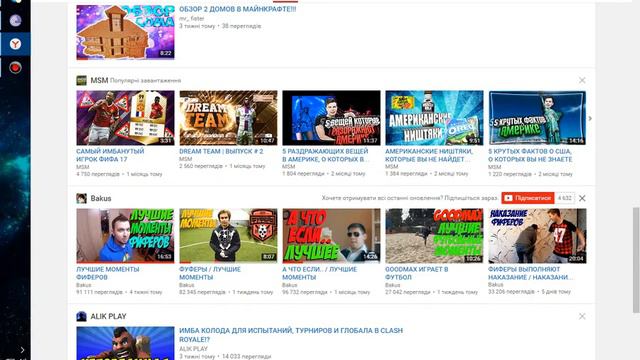The height and width of the screenshot is (360, 640).
Task: Click Bakus uploader name under GOODMAX video
Action: pos(392,285)
